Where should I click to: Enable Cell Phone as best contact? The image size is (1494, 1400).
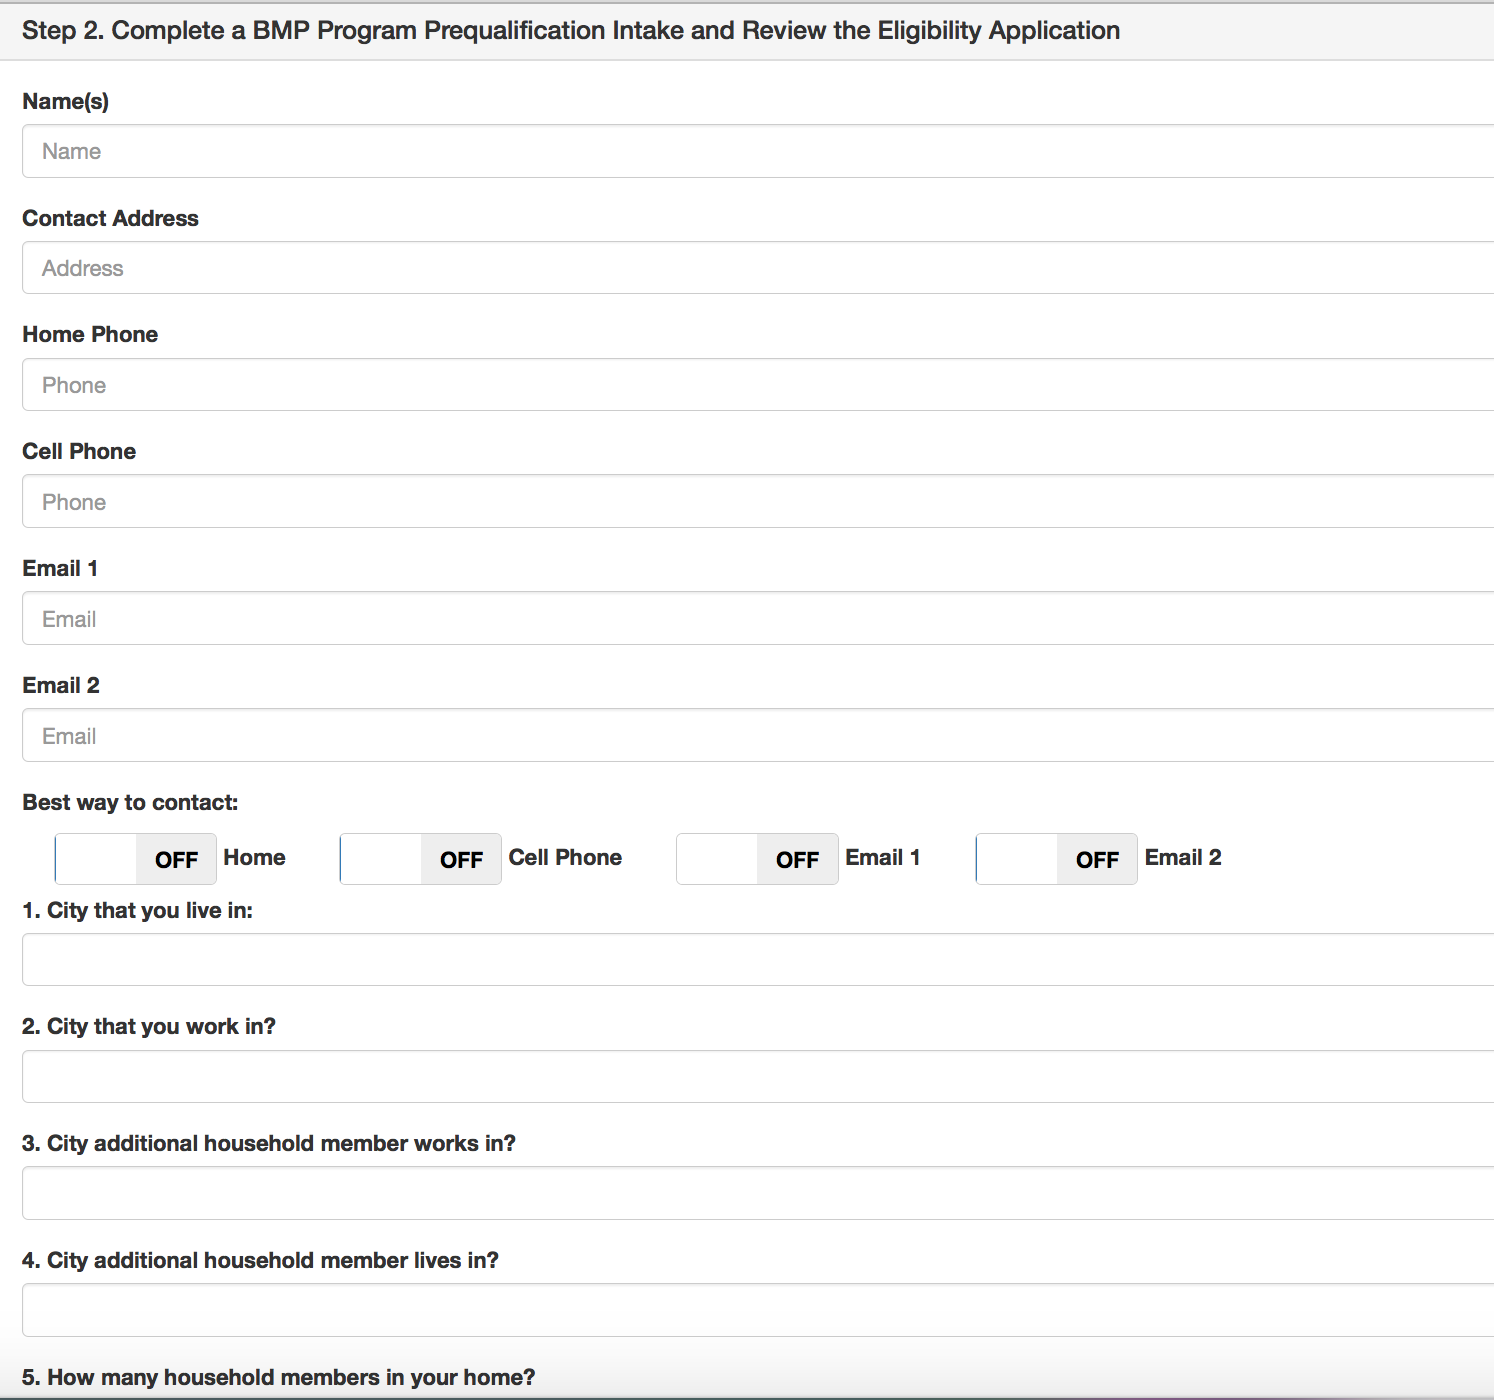point(421,859)
